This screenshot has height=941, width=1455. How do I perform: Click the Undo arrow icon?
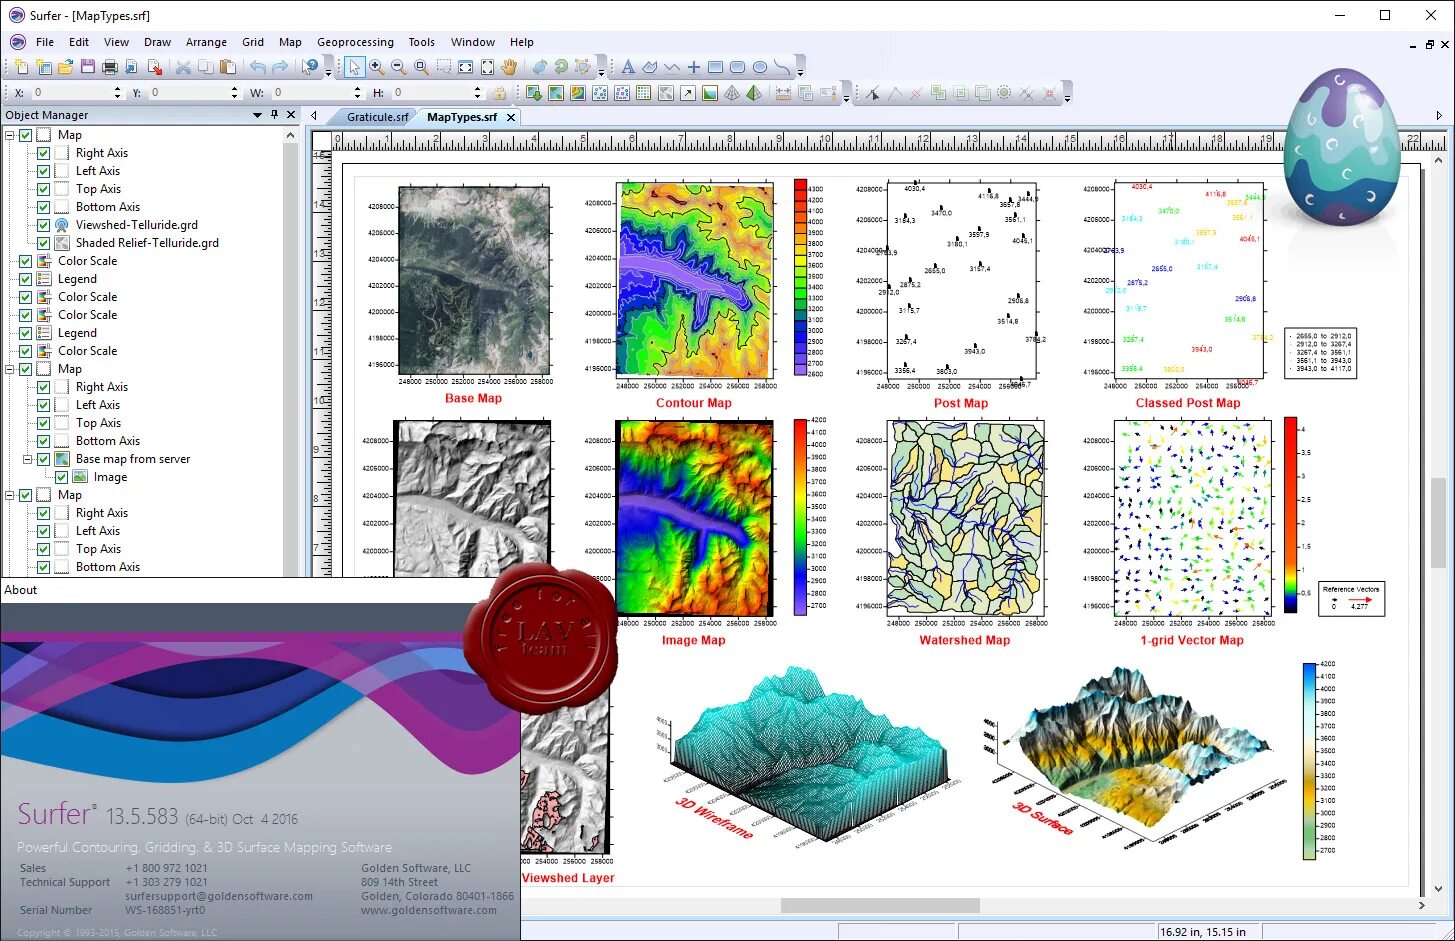(x=258, y=67)
